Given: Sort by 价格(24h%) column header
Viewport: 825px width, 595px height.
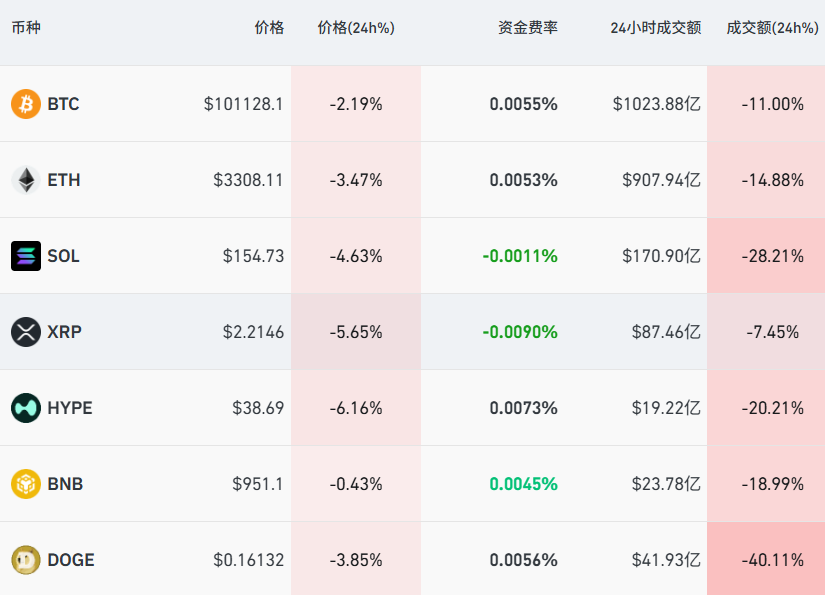Looking at the screenshot, I should [x=356, y=28].
